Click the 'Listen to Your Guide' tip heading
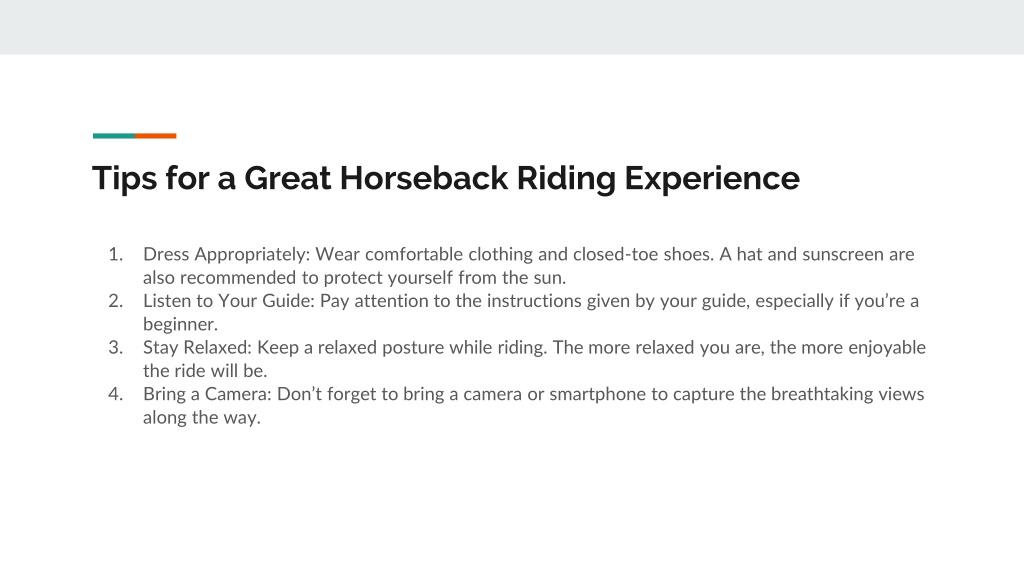 point(229,301)
